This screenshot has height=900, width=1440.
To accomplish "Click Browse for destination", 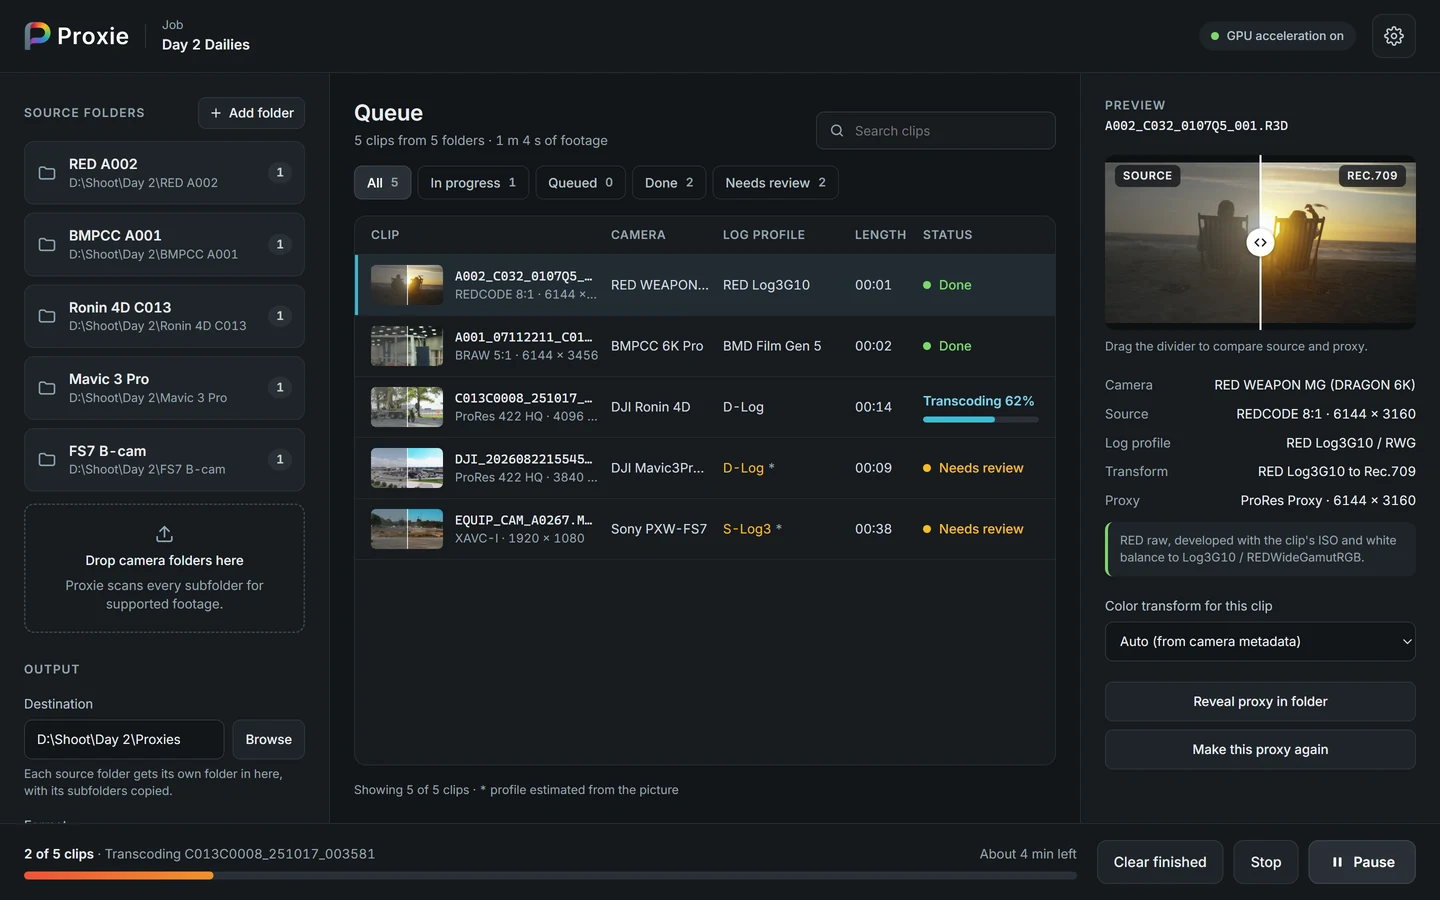I will (268, 740).
